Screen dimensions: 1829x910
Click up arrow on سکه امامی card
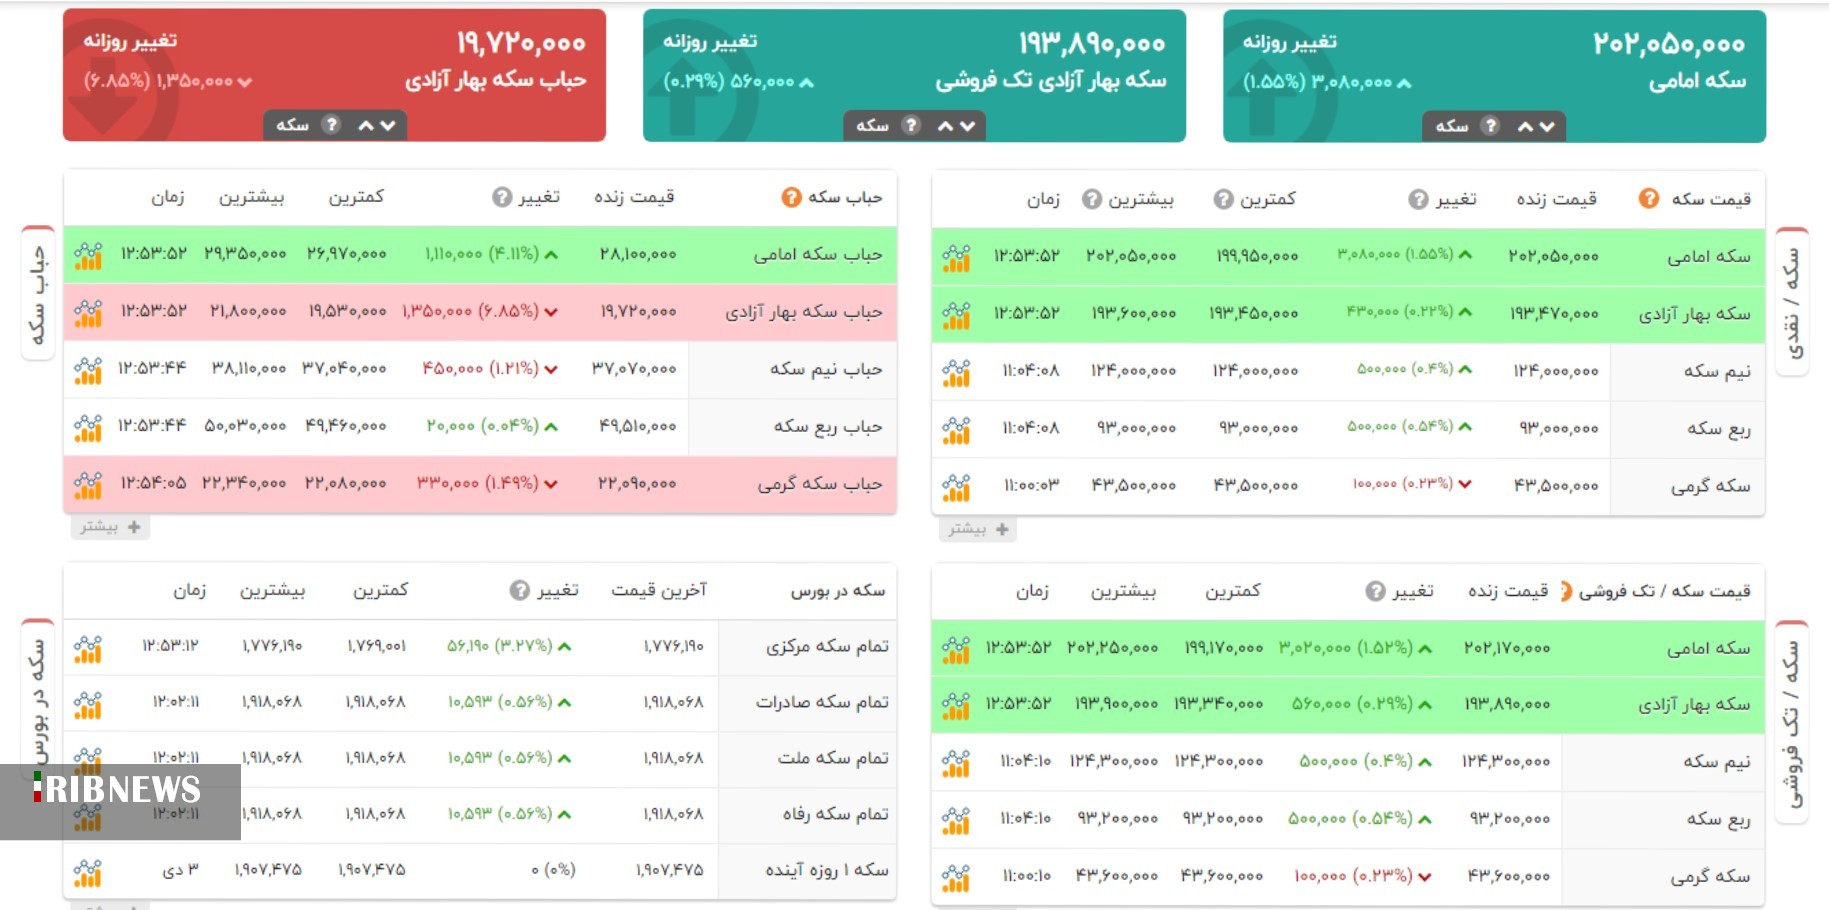click(x=1525, y=126)
